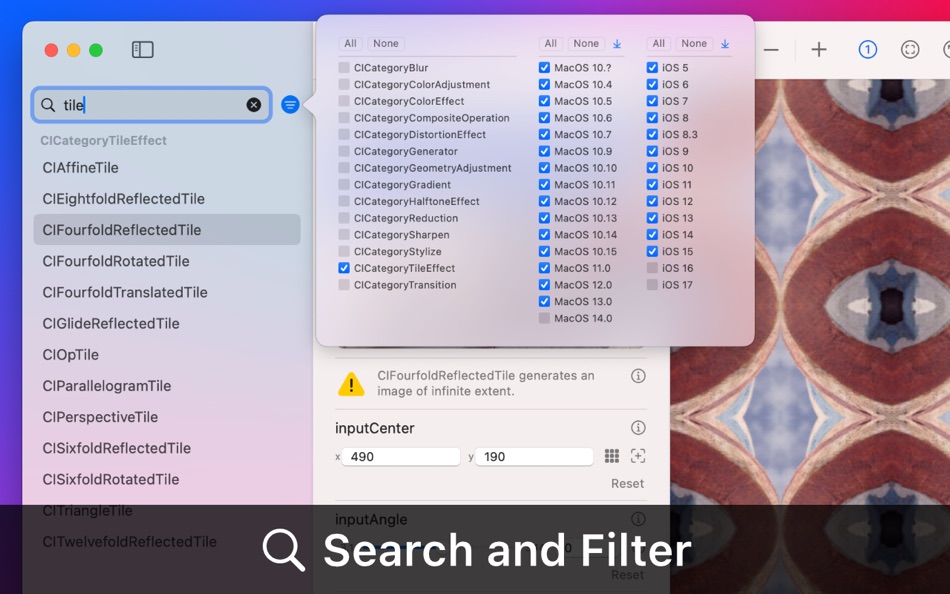The image size is (950, 594).
Task: Check CICategoryDistortionEffect
Action: (344, 135)
